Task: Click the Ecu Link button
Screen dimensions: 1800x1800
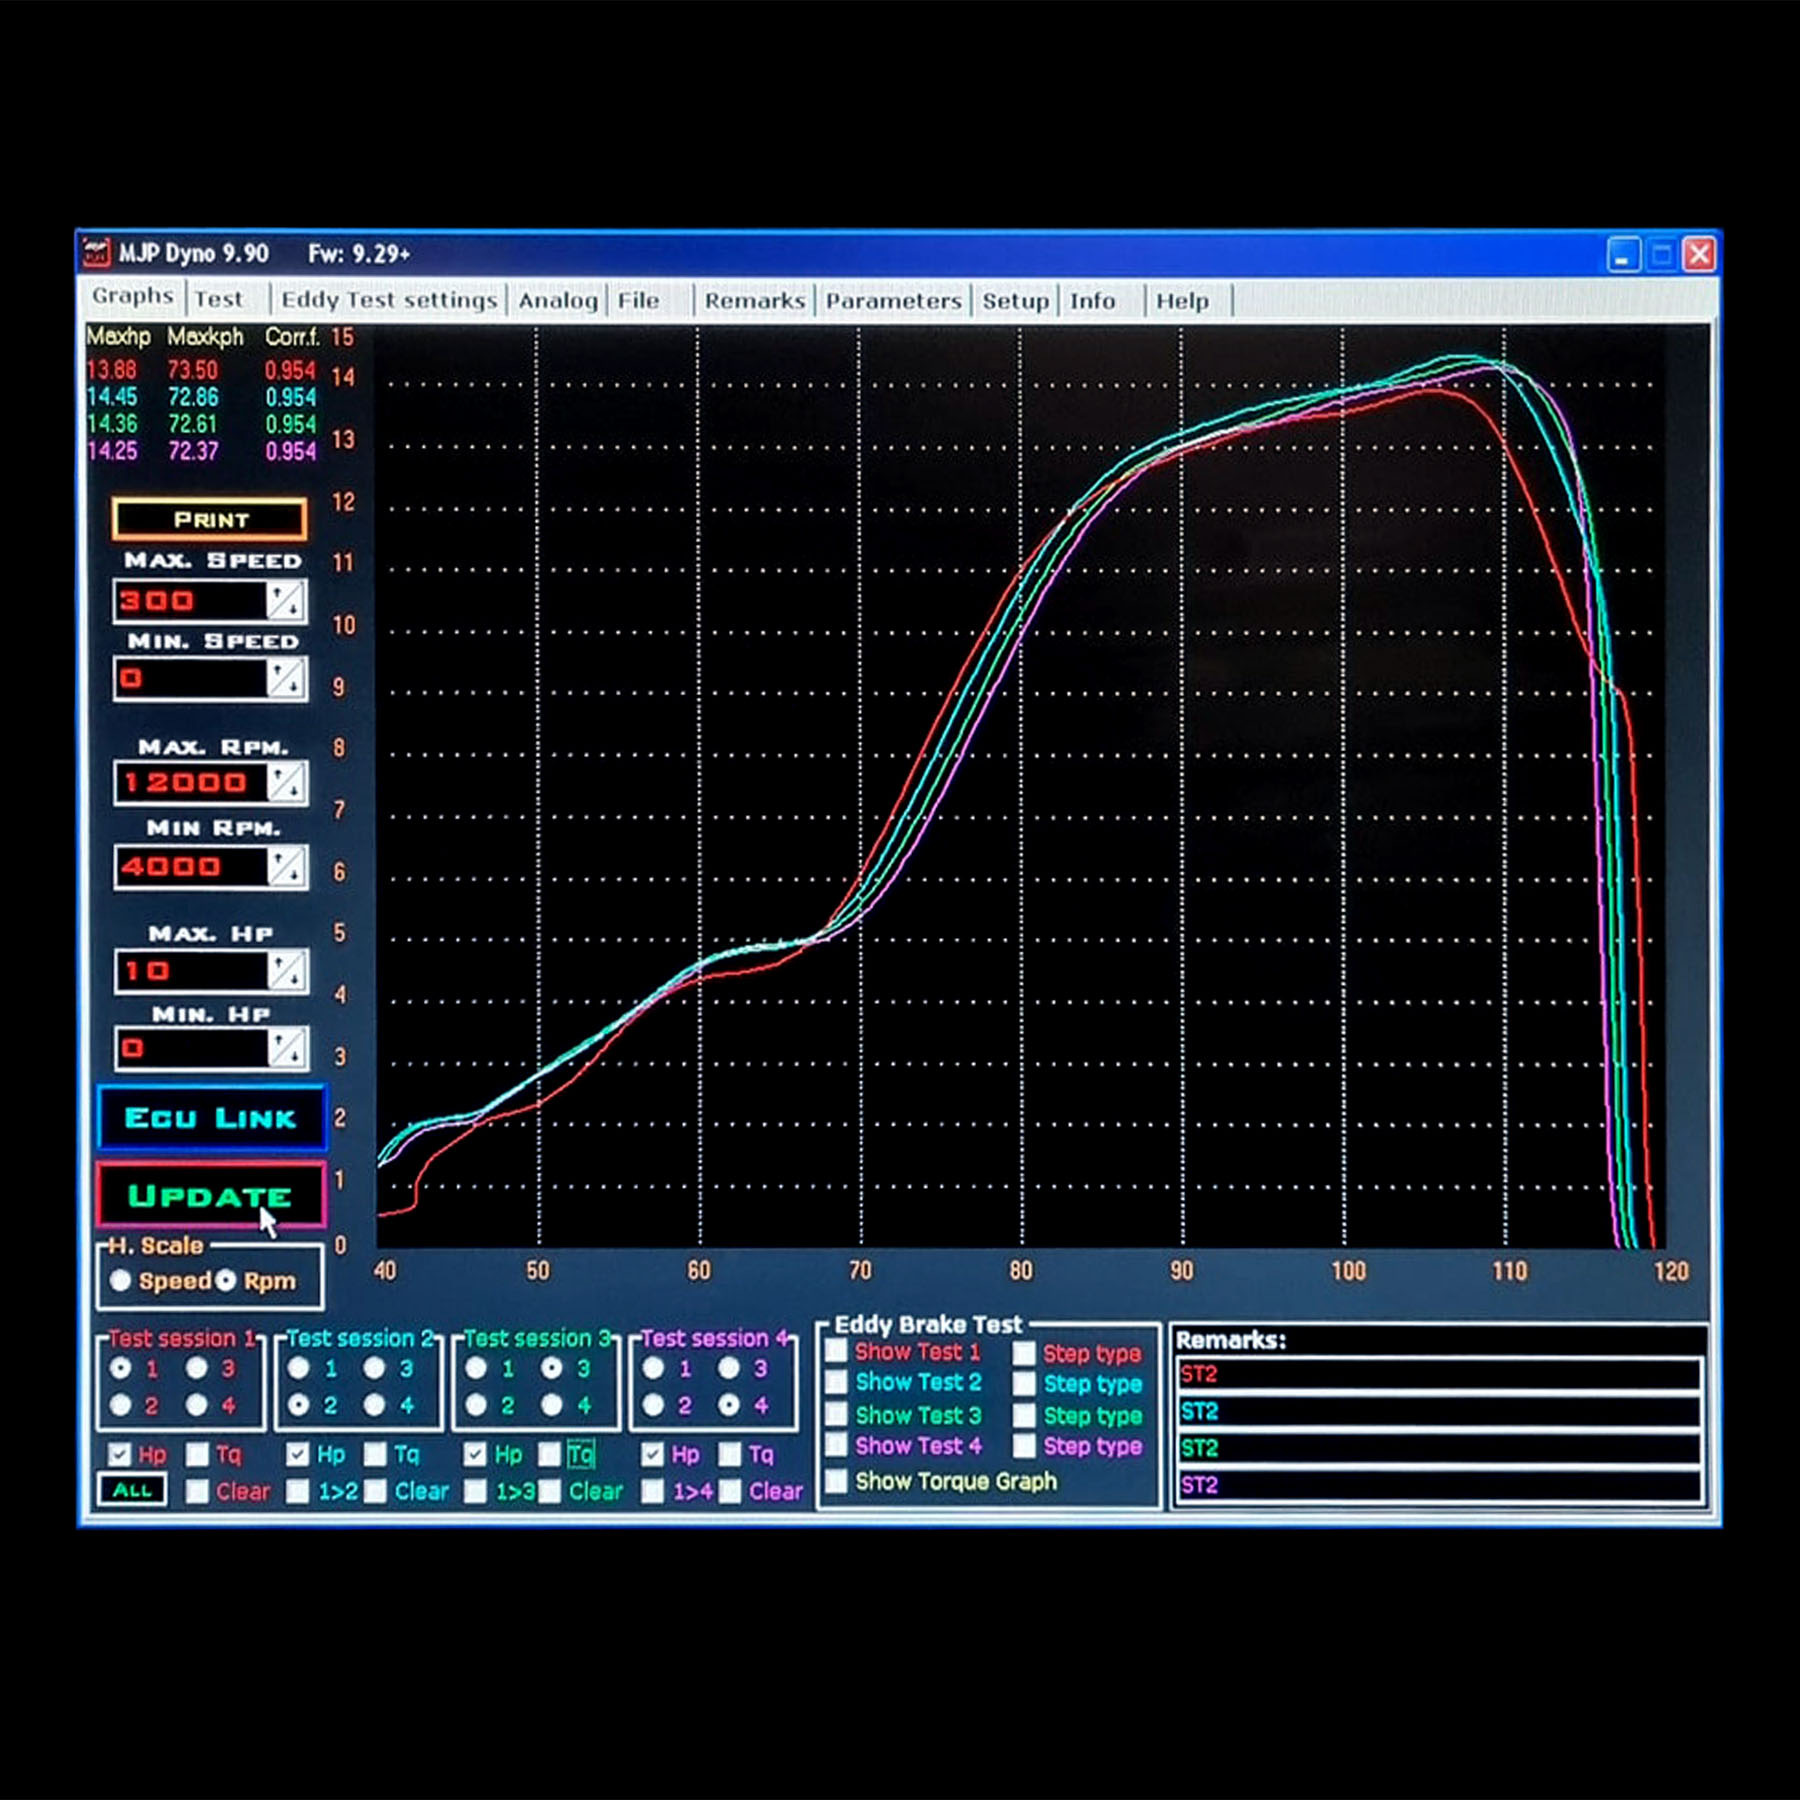Action: [211, 1118]
